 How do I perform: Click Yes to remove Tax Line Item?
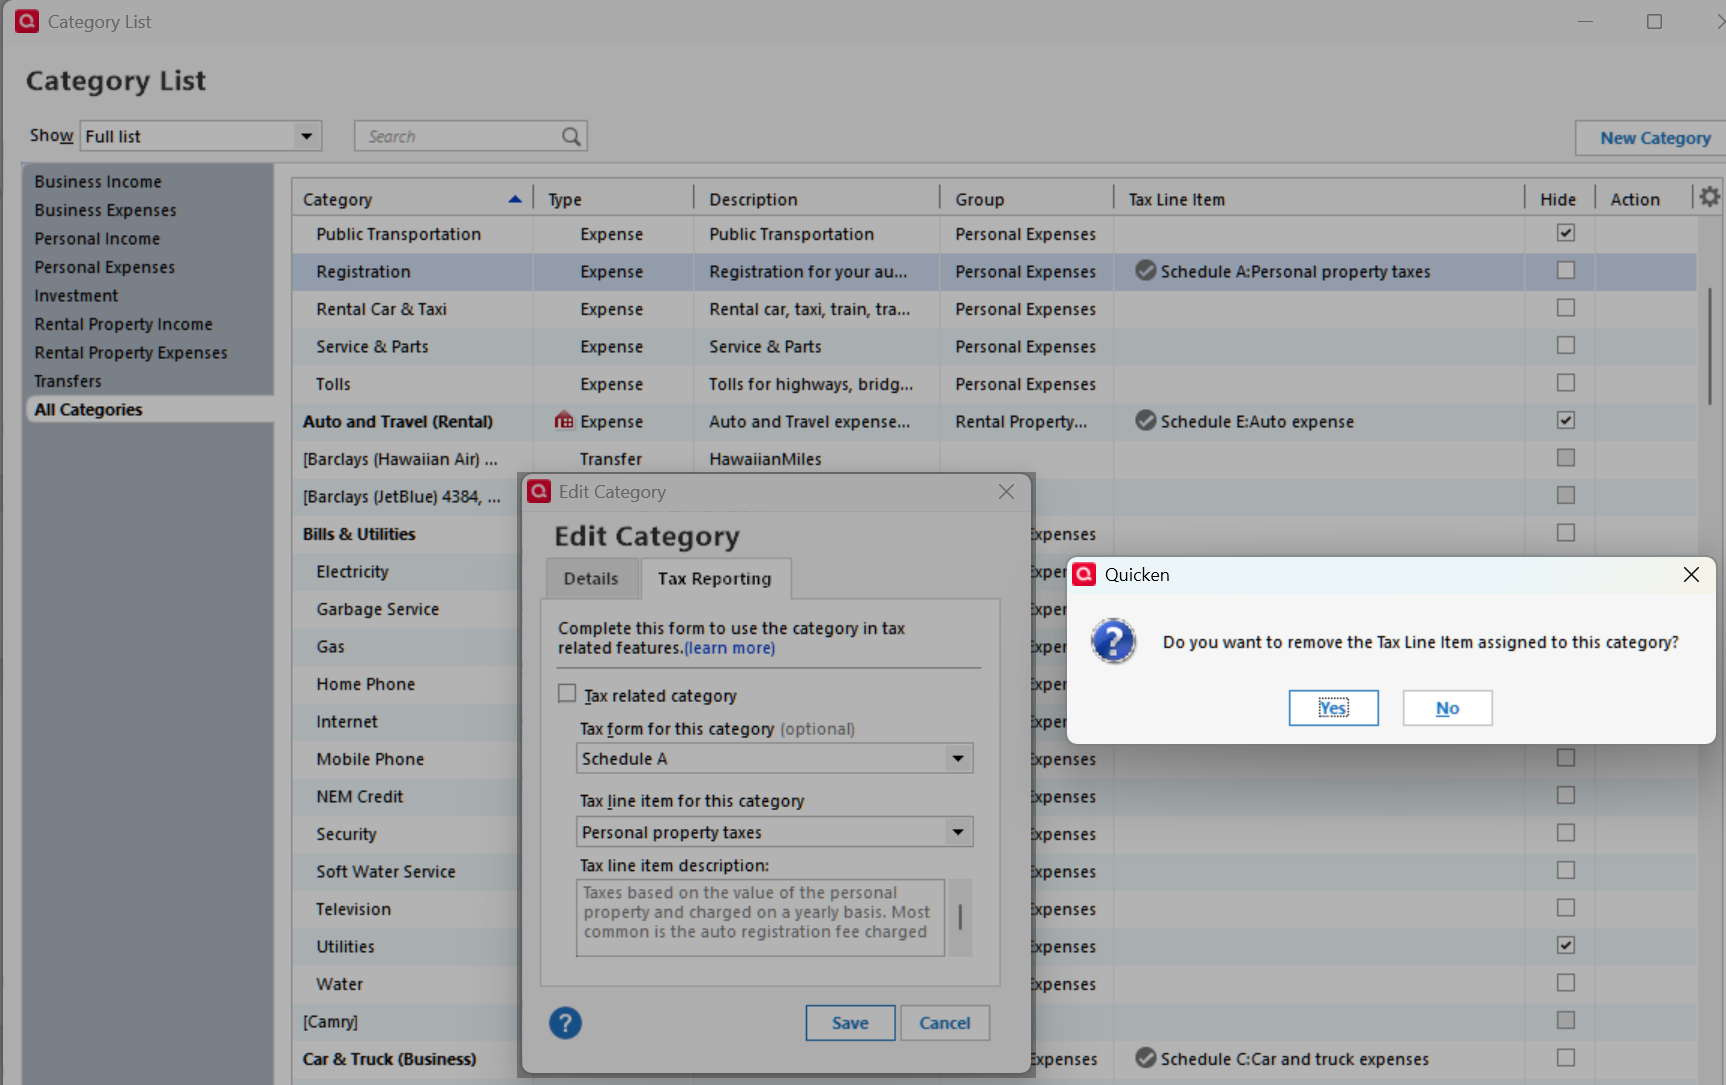[1333, 708]
